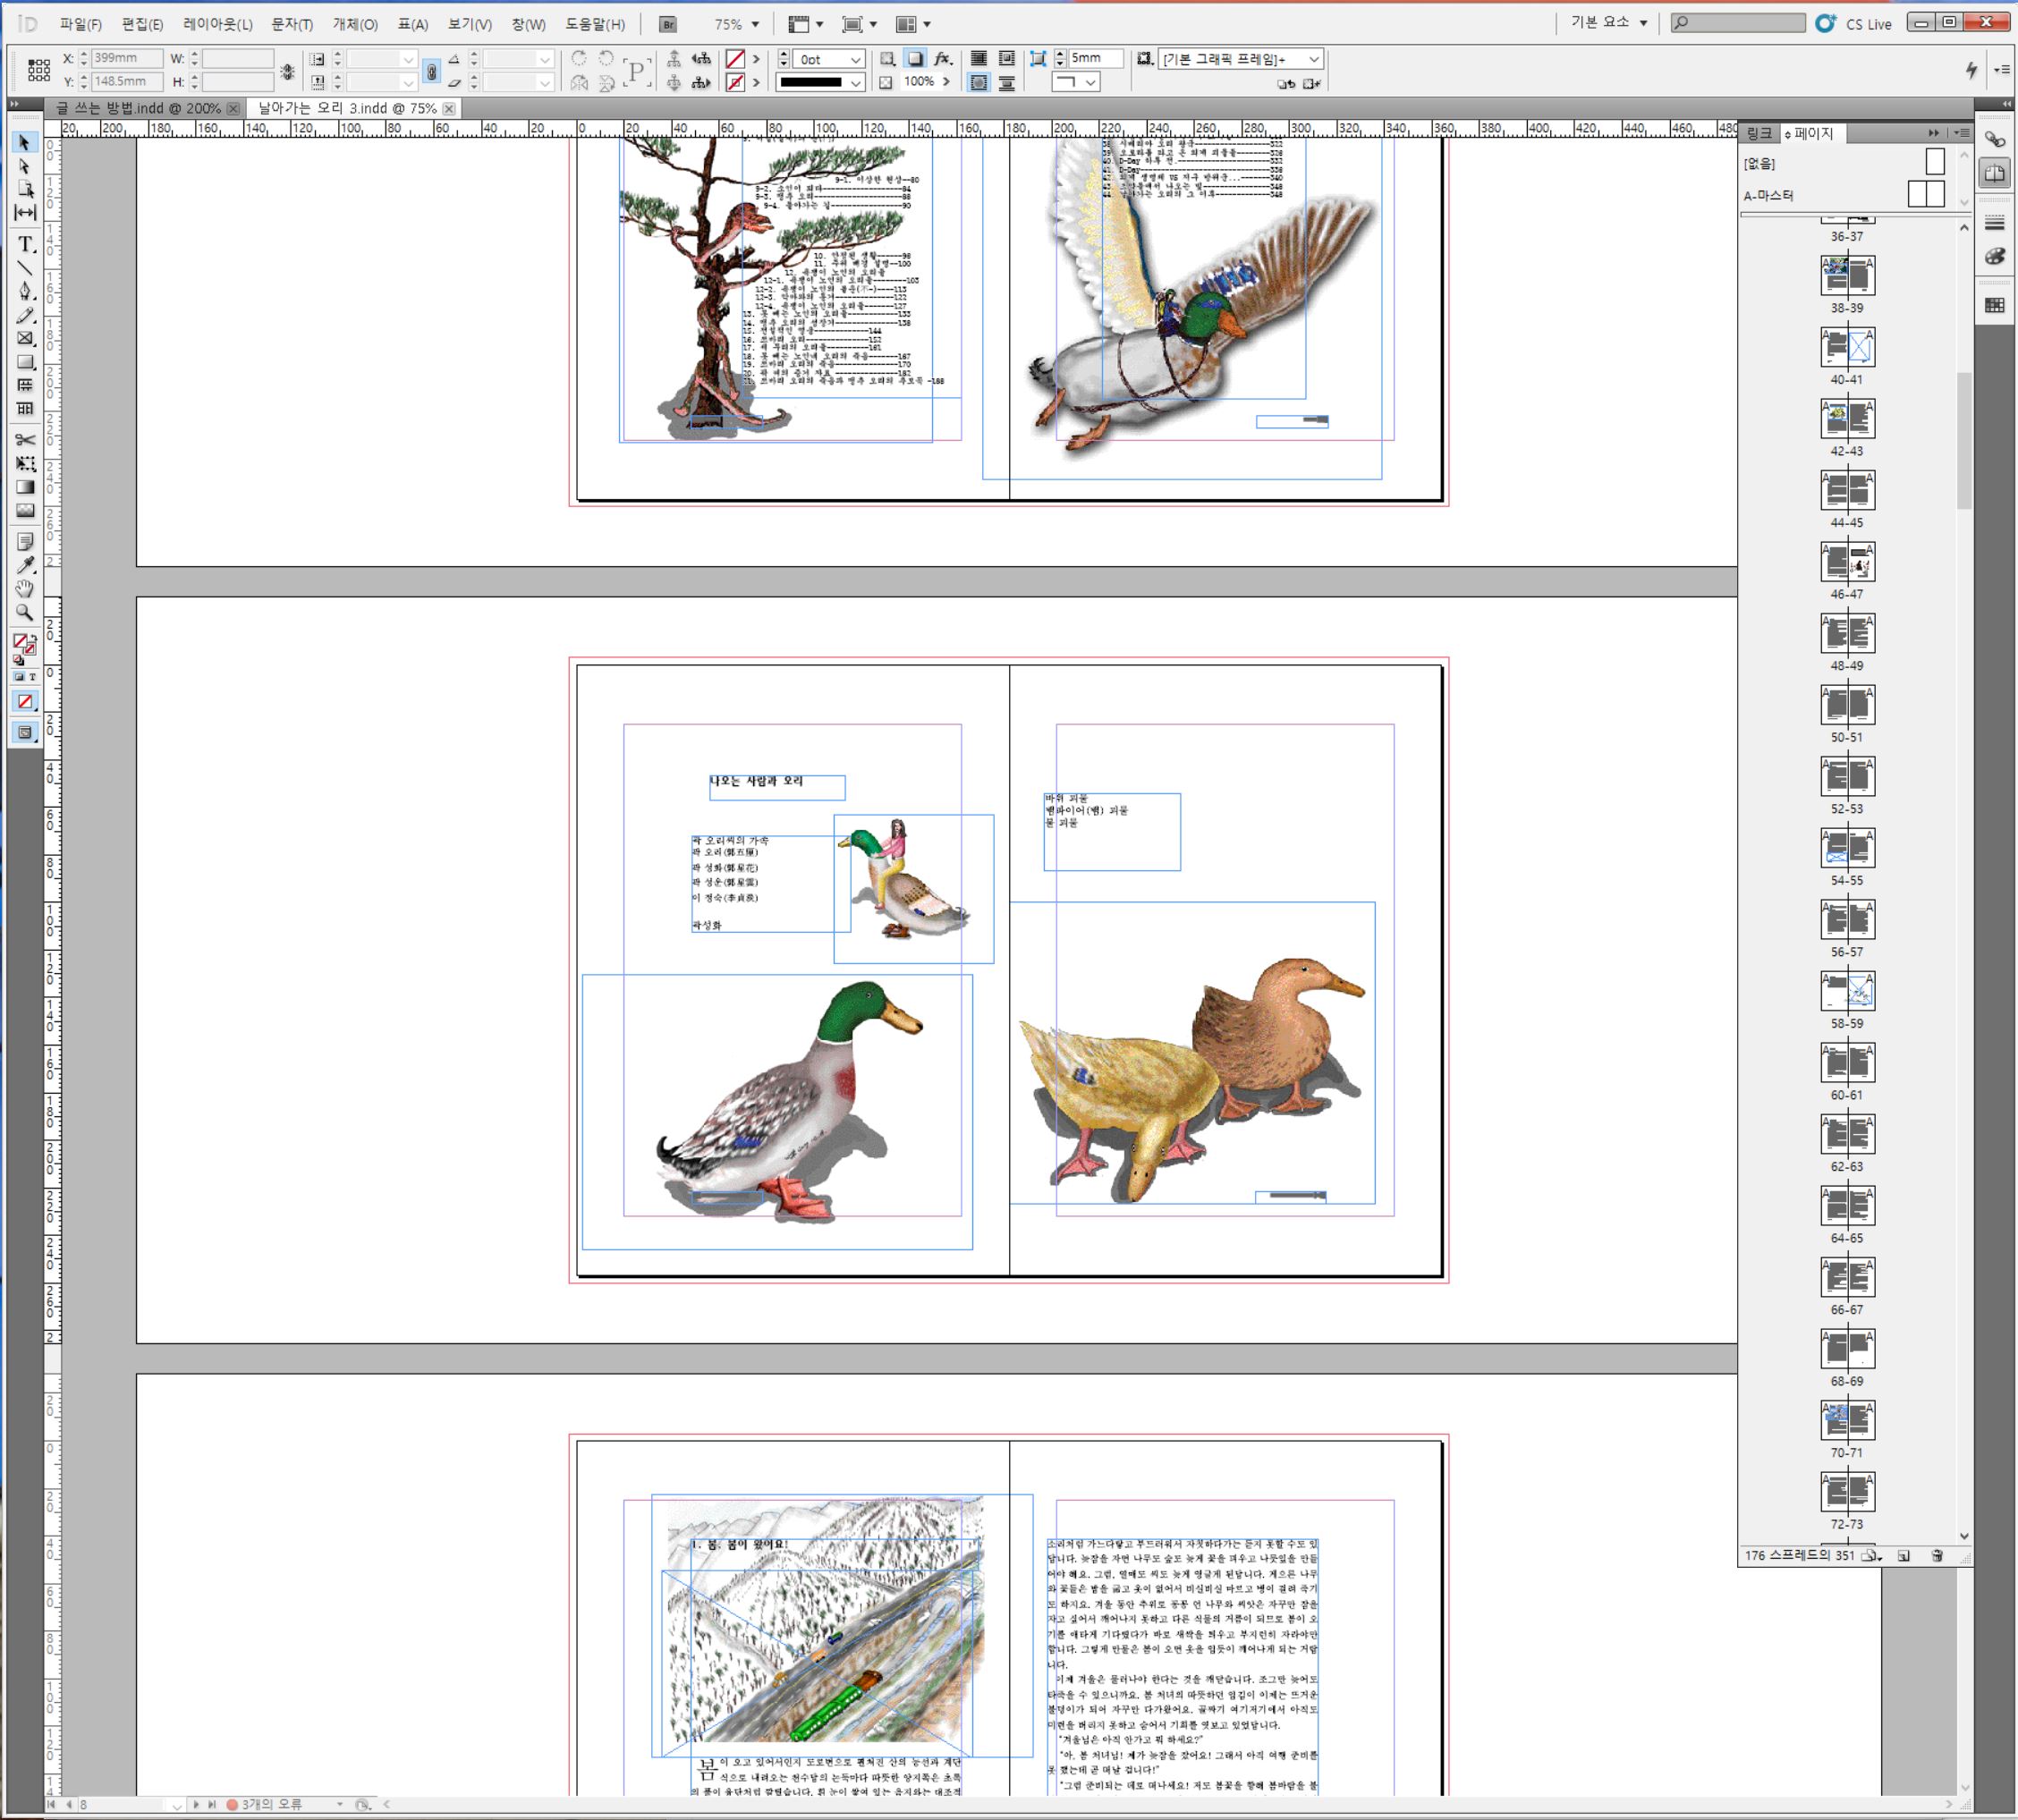Select the Zoom magnifier tool
The image size is (2018, 1820).
(25, 613)
